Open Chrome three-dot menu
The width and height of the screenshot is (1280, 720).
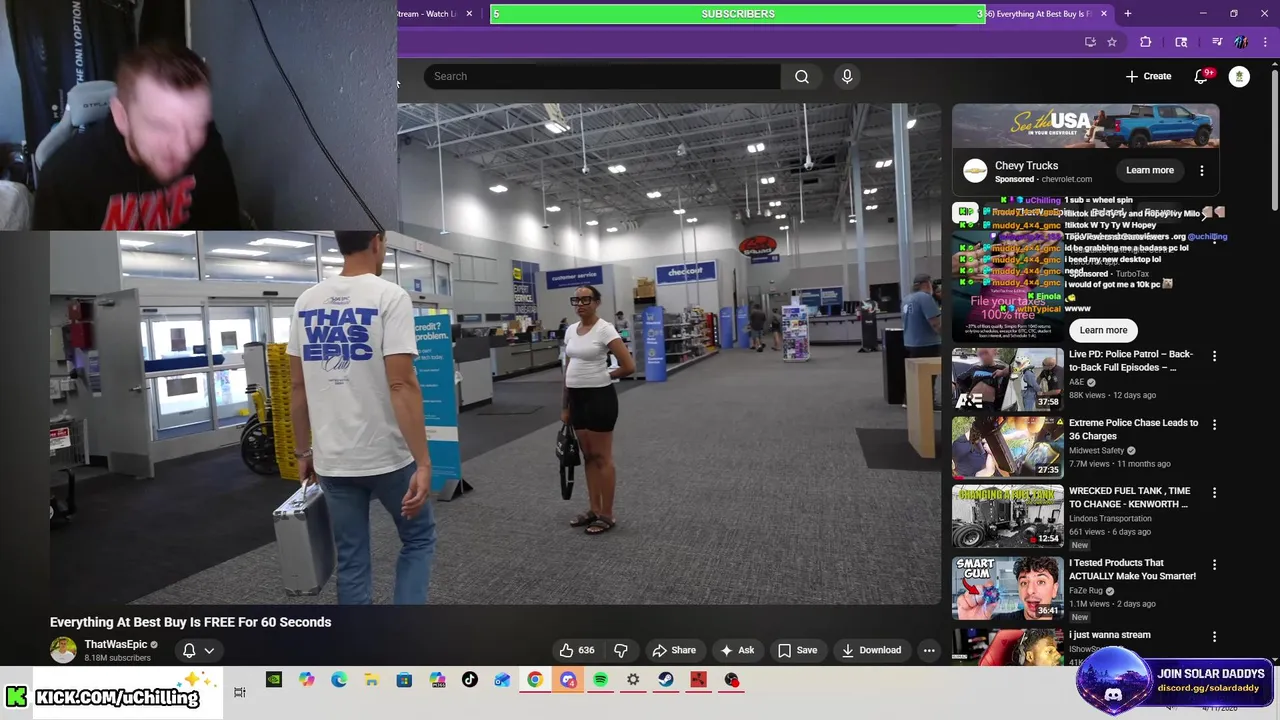(x=1266, y=42)
